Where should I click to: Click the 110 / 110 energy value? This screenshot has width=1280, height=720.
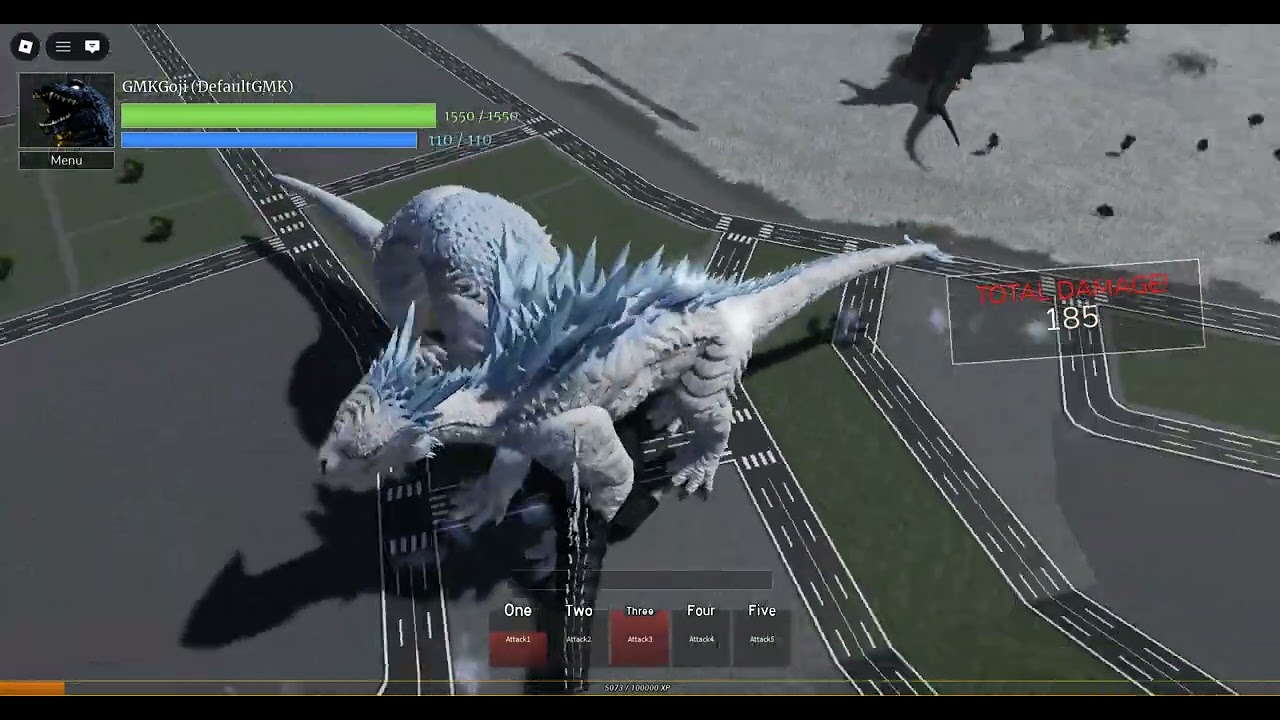[x=460, y=140]
